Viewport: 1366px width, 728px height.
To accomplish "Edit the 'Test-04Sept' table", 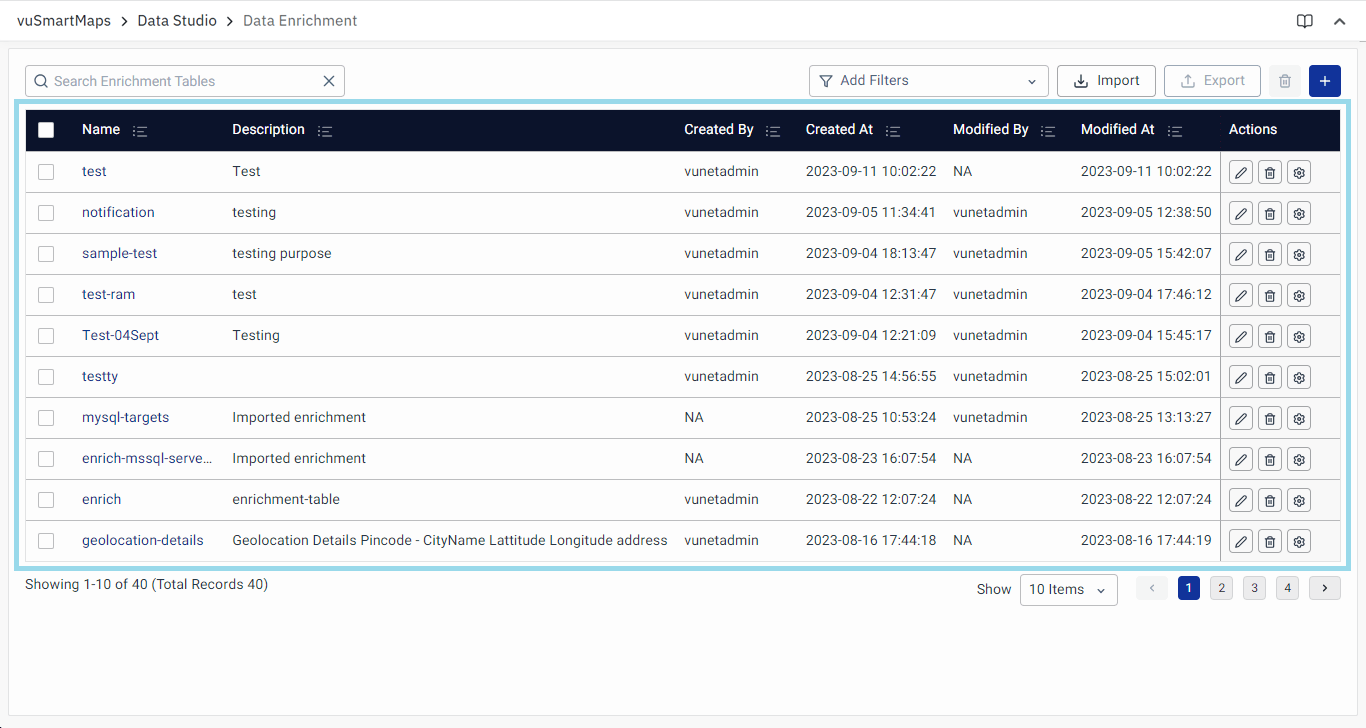I will [x=1240, y=336].
